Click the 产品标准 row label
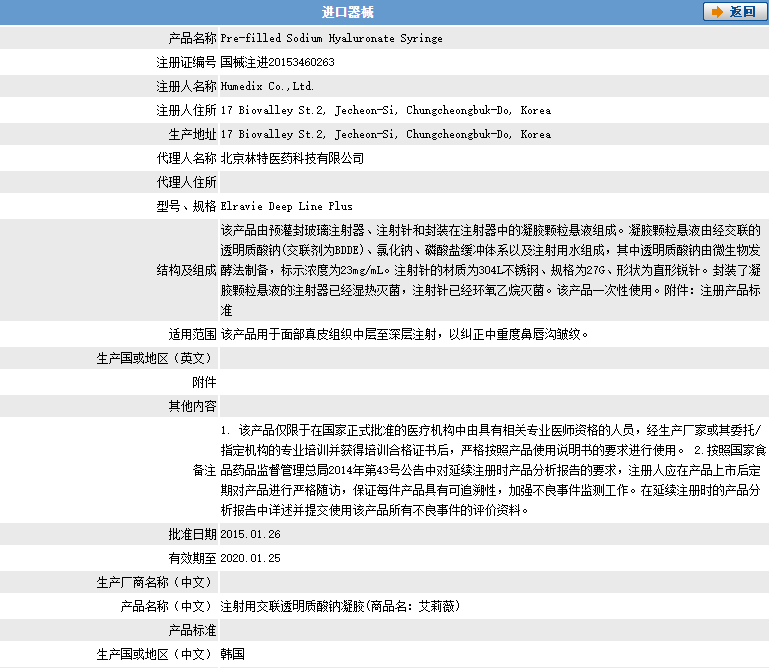This screenshot has width=777, height=668. [x=191, y=630]
